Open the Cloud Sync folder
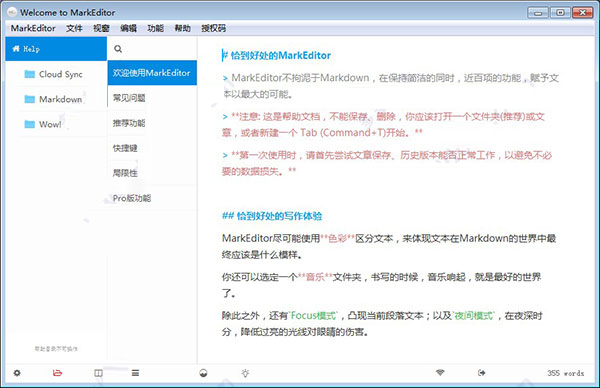 (56, 74)
